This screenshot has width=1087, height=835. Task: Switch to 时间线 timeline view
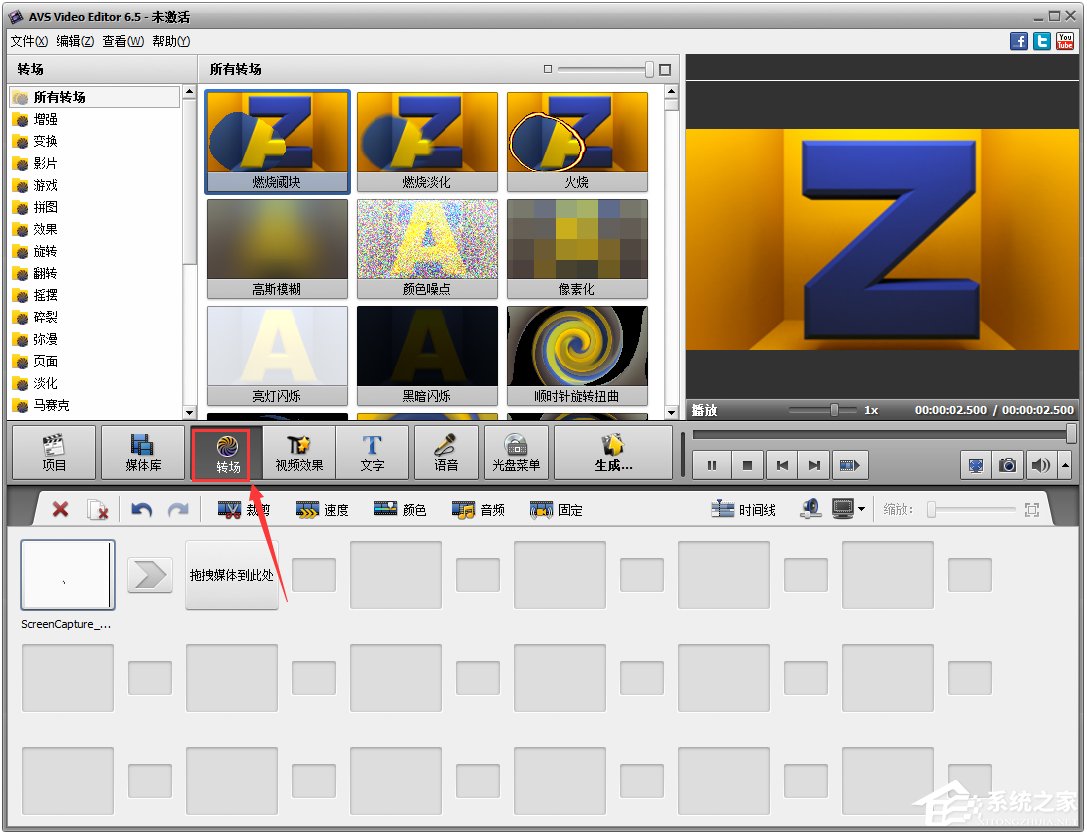click(744, 510)
